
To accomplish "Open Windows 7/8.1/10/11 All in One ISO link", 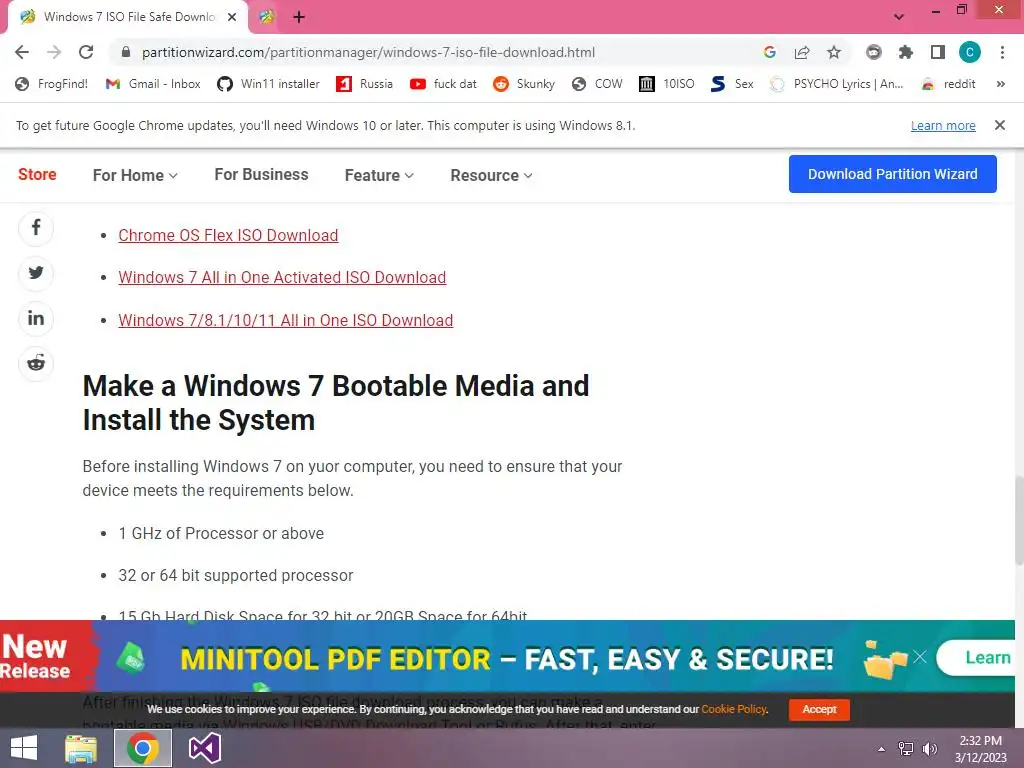I will (285, 320).
